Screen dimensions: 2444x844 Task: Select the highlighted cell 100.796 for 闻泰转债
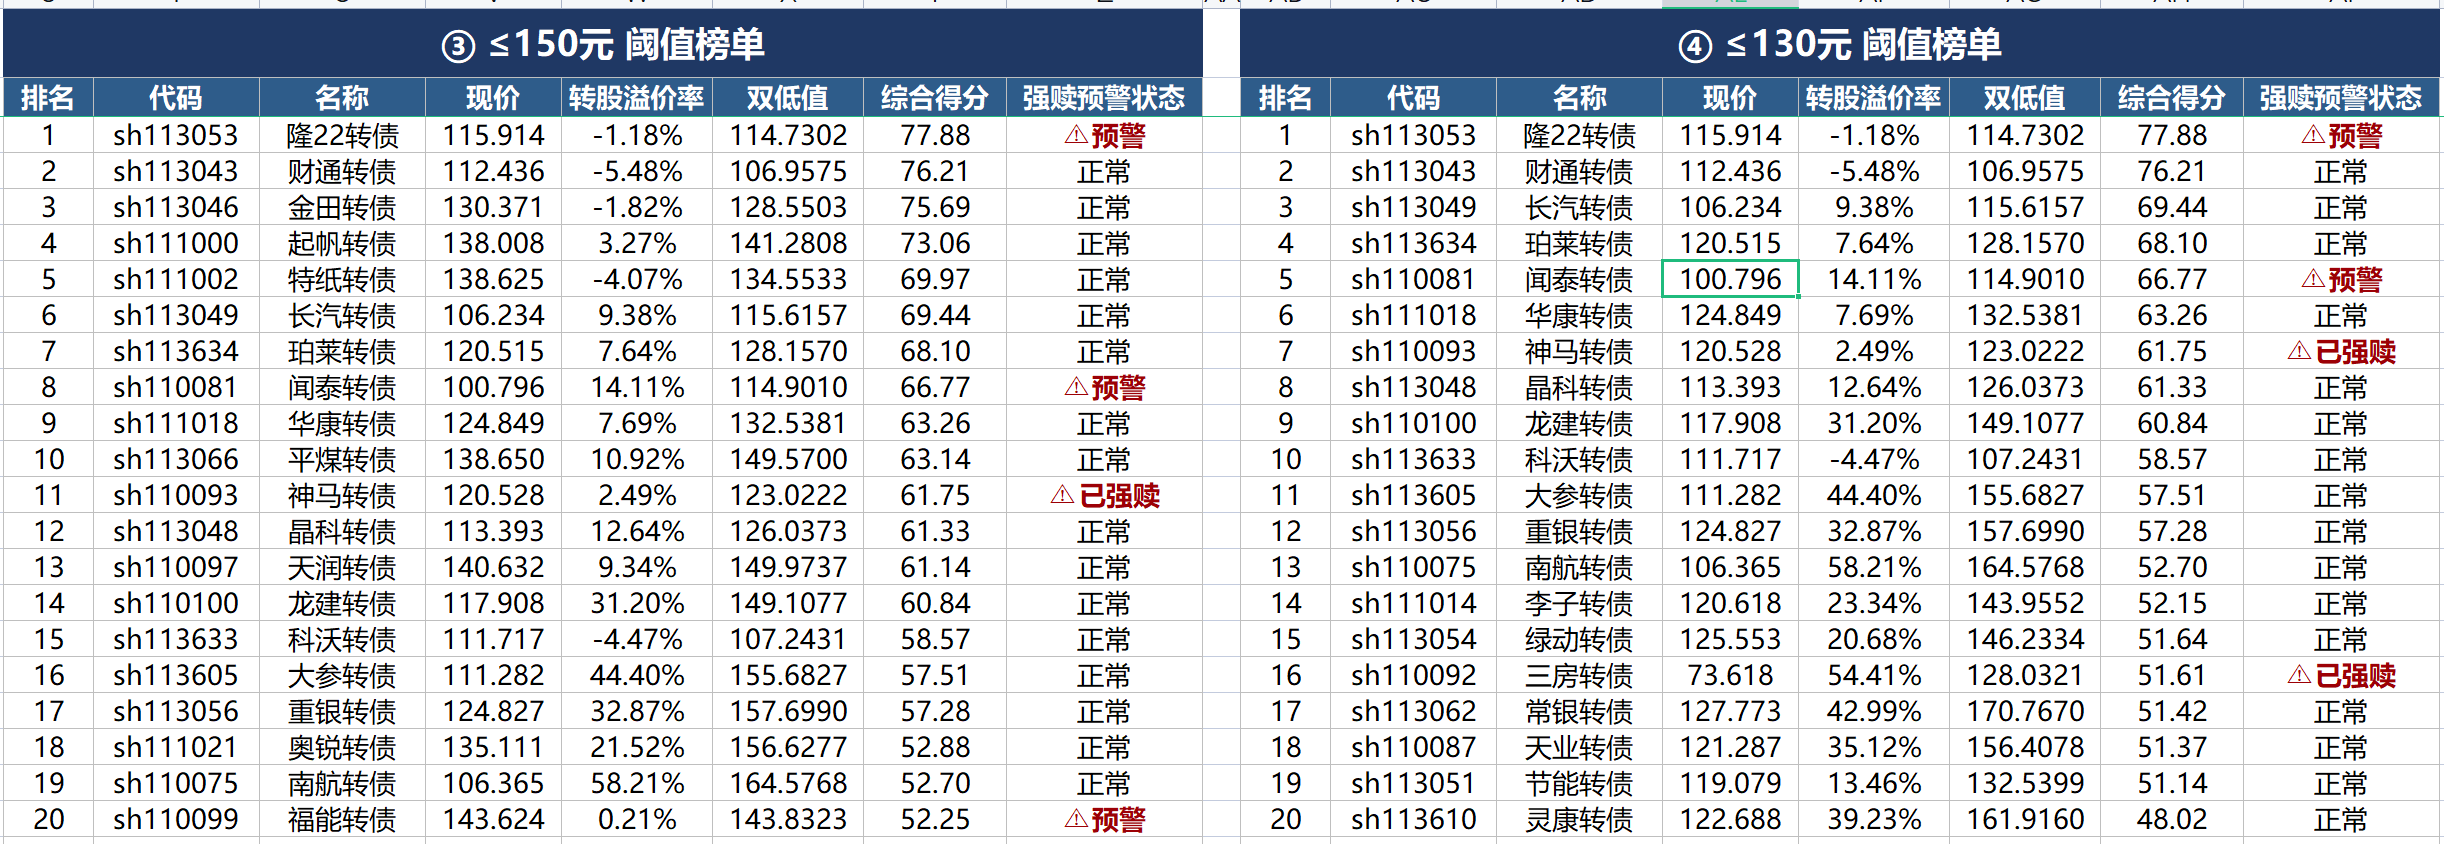pos(1730,279)
